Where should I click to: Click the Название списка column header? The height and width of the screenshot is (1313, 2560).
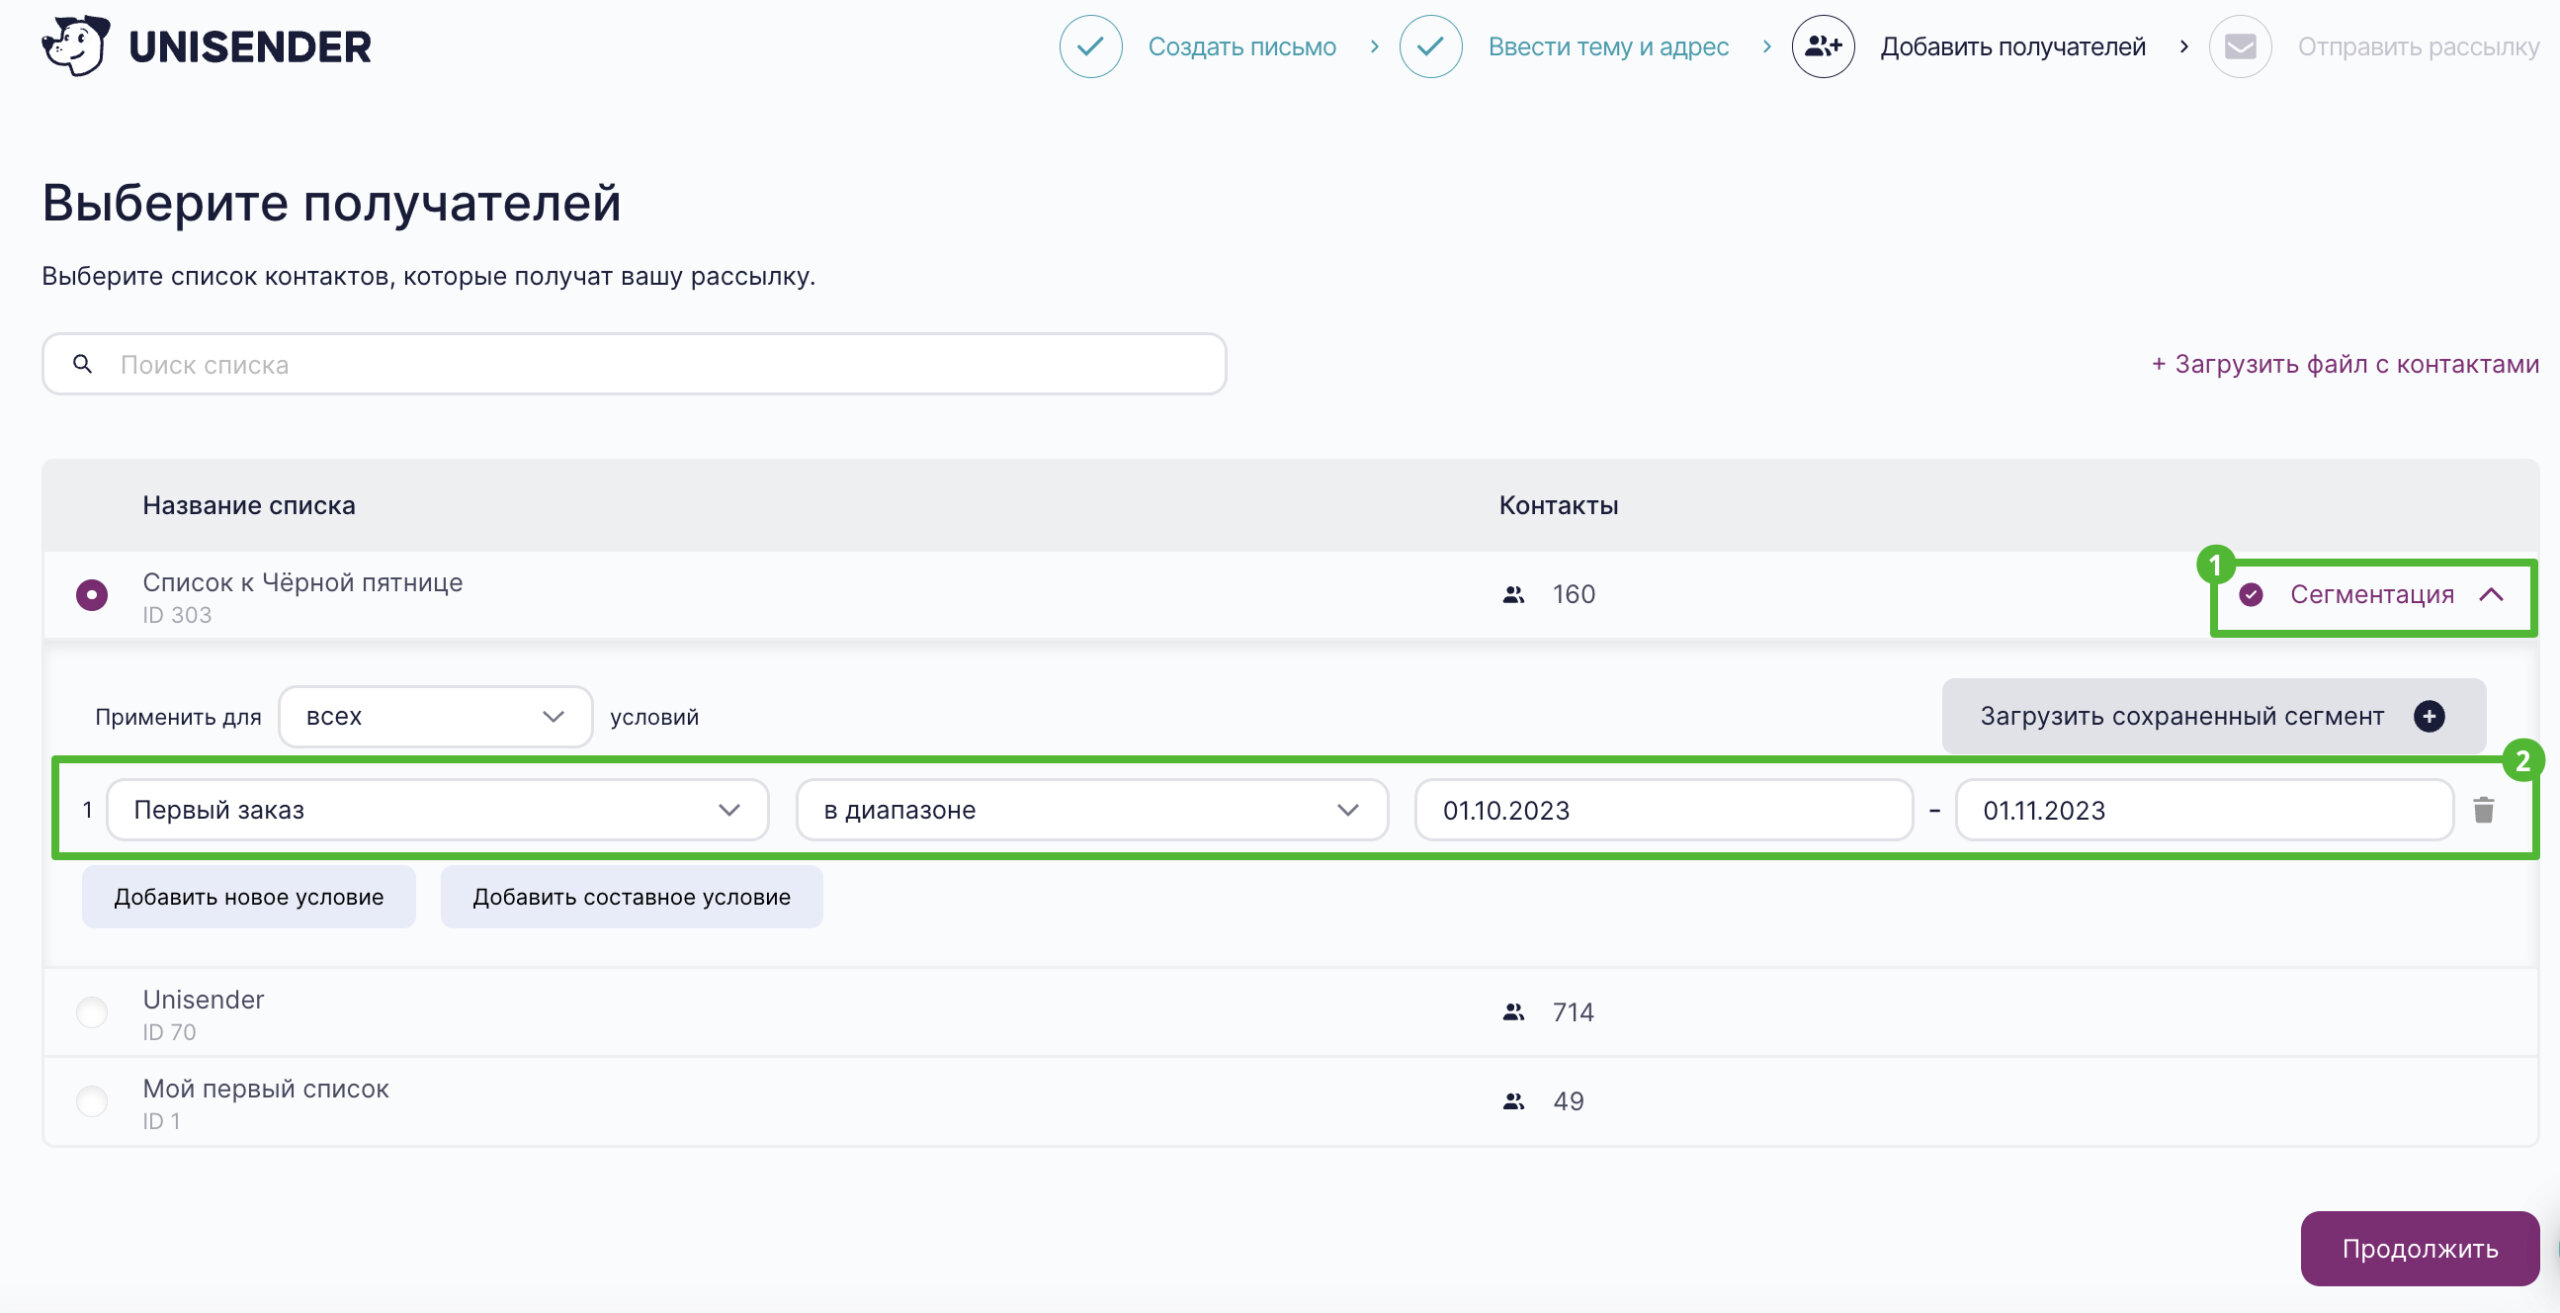[249, 505]
